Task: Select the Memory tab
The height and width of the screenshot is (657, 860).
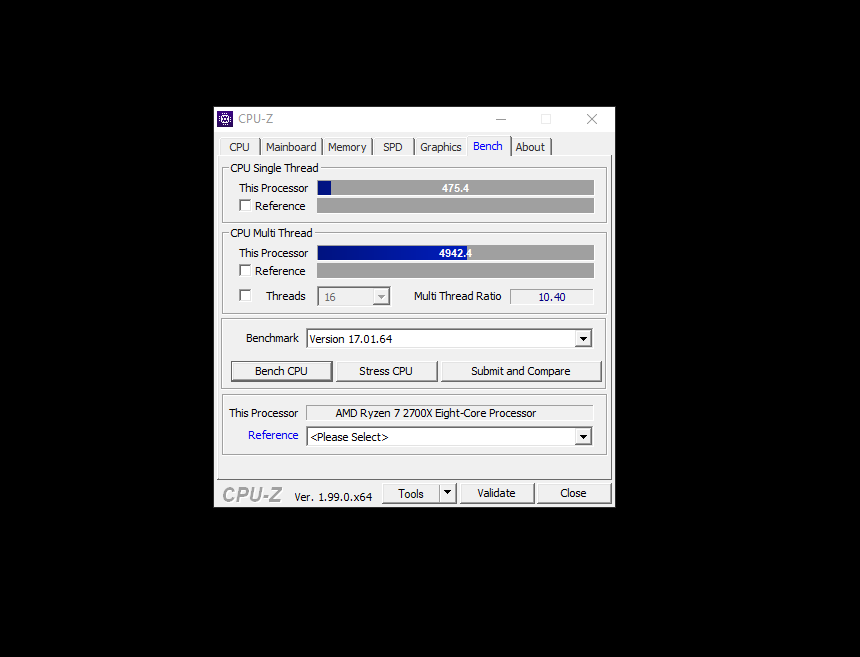Action: [x=347, y=147]
